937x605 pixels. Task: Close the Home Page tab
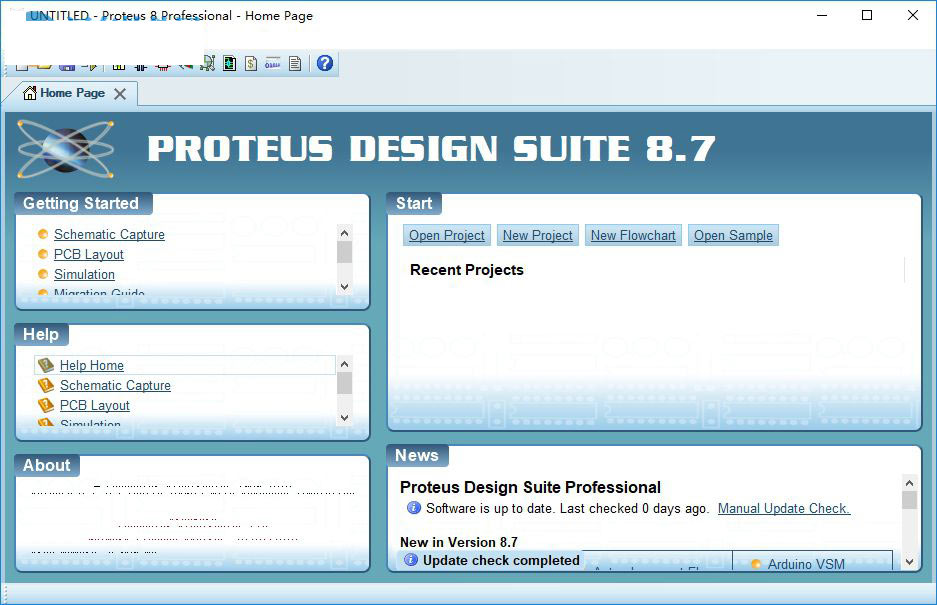[120, 94]
